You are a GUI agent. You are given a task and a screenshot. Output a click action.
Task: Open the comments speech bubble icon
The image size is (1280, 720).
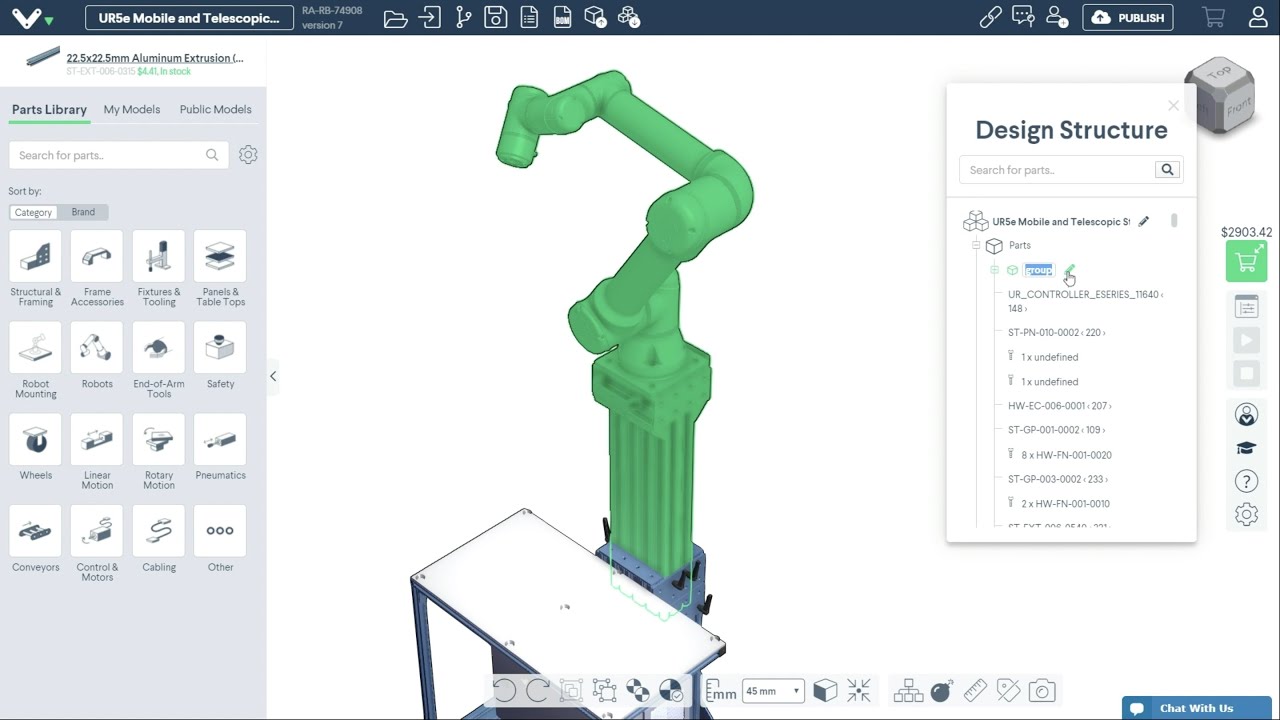[x=1023, y=17]
